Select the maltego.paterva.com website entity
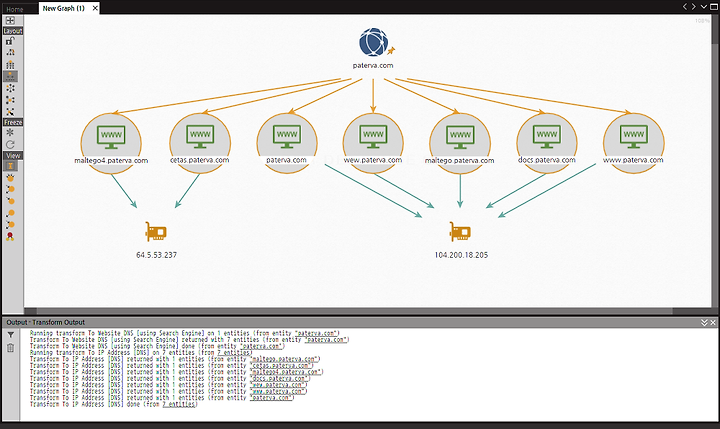The height and width of the screenshot is (429, 720). pyautogui.click(x=460, y=143)
